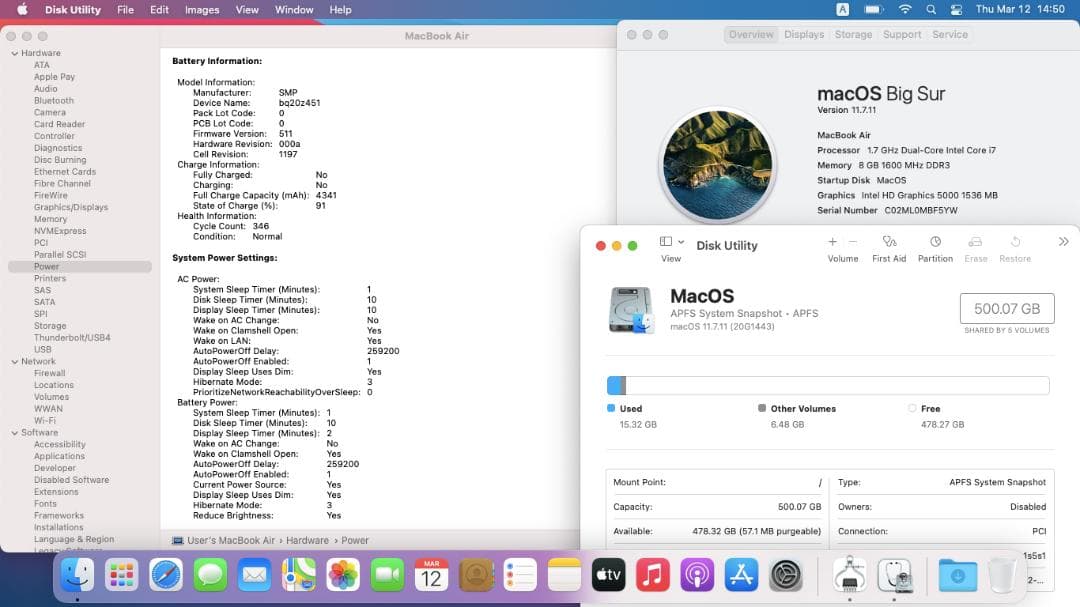Open Support tab in About window
Image resolution: width=1080 pixels, height=607 pixels.
tap(902, 34)
